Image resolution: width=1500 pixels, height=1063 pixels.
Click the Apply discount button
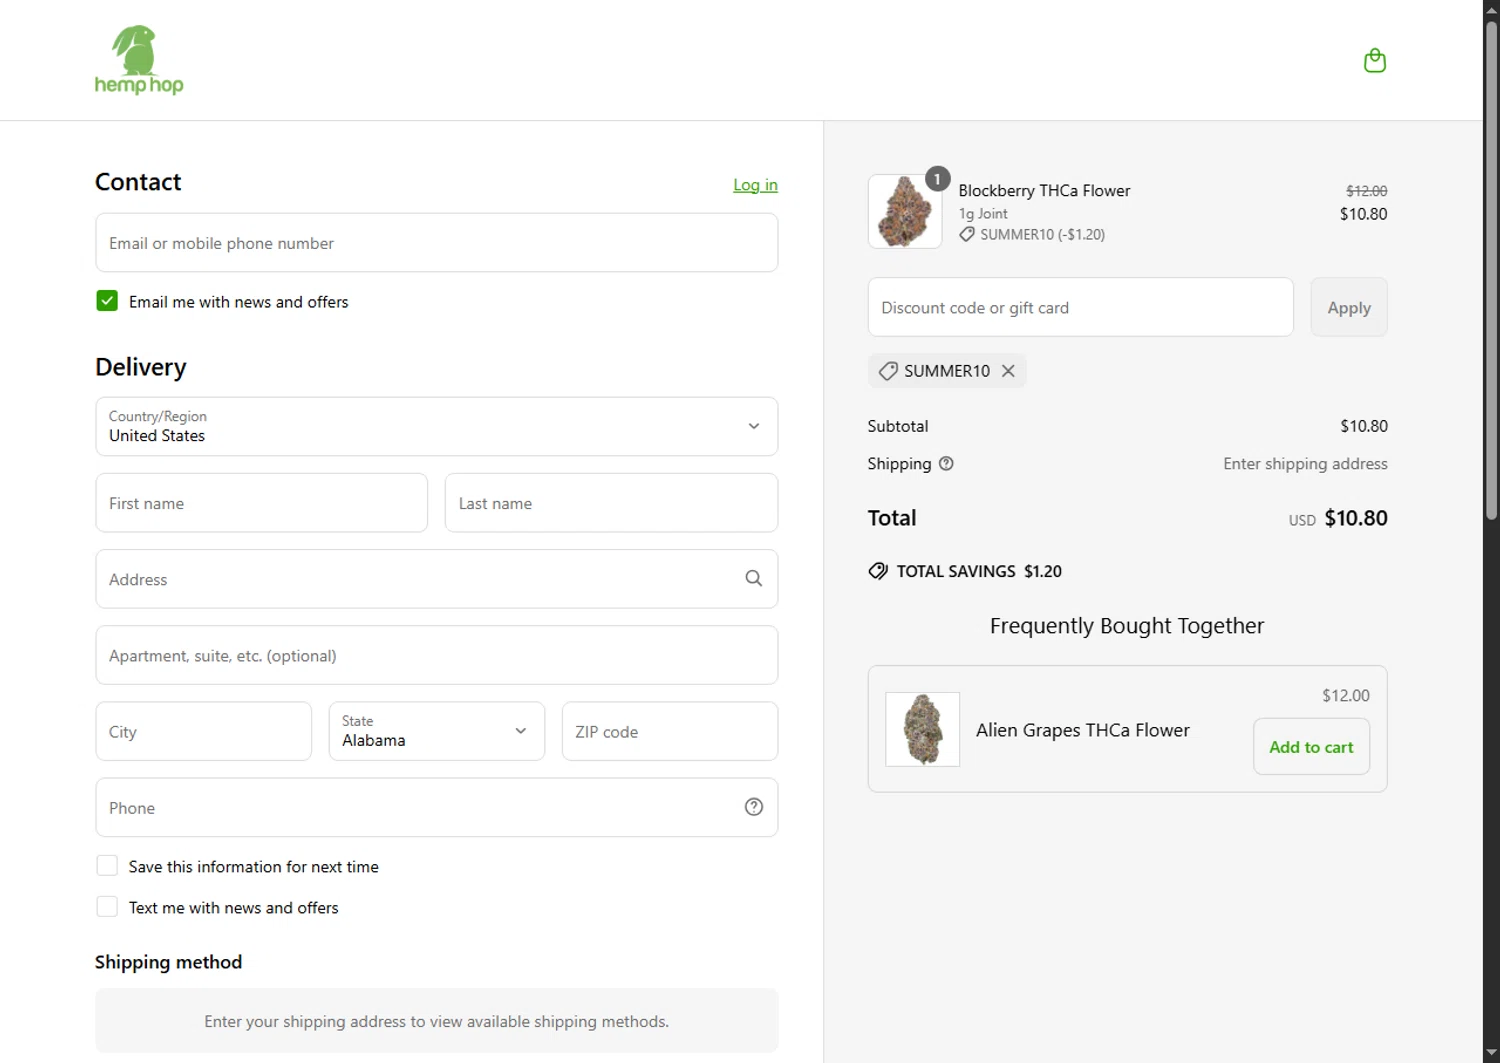(x=1349, y=308)
